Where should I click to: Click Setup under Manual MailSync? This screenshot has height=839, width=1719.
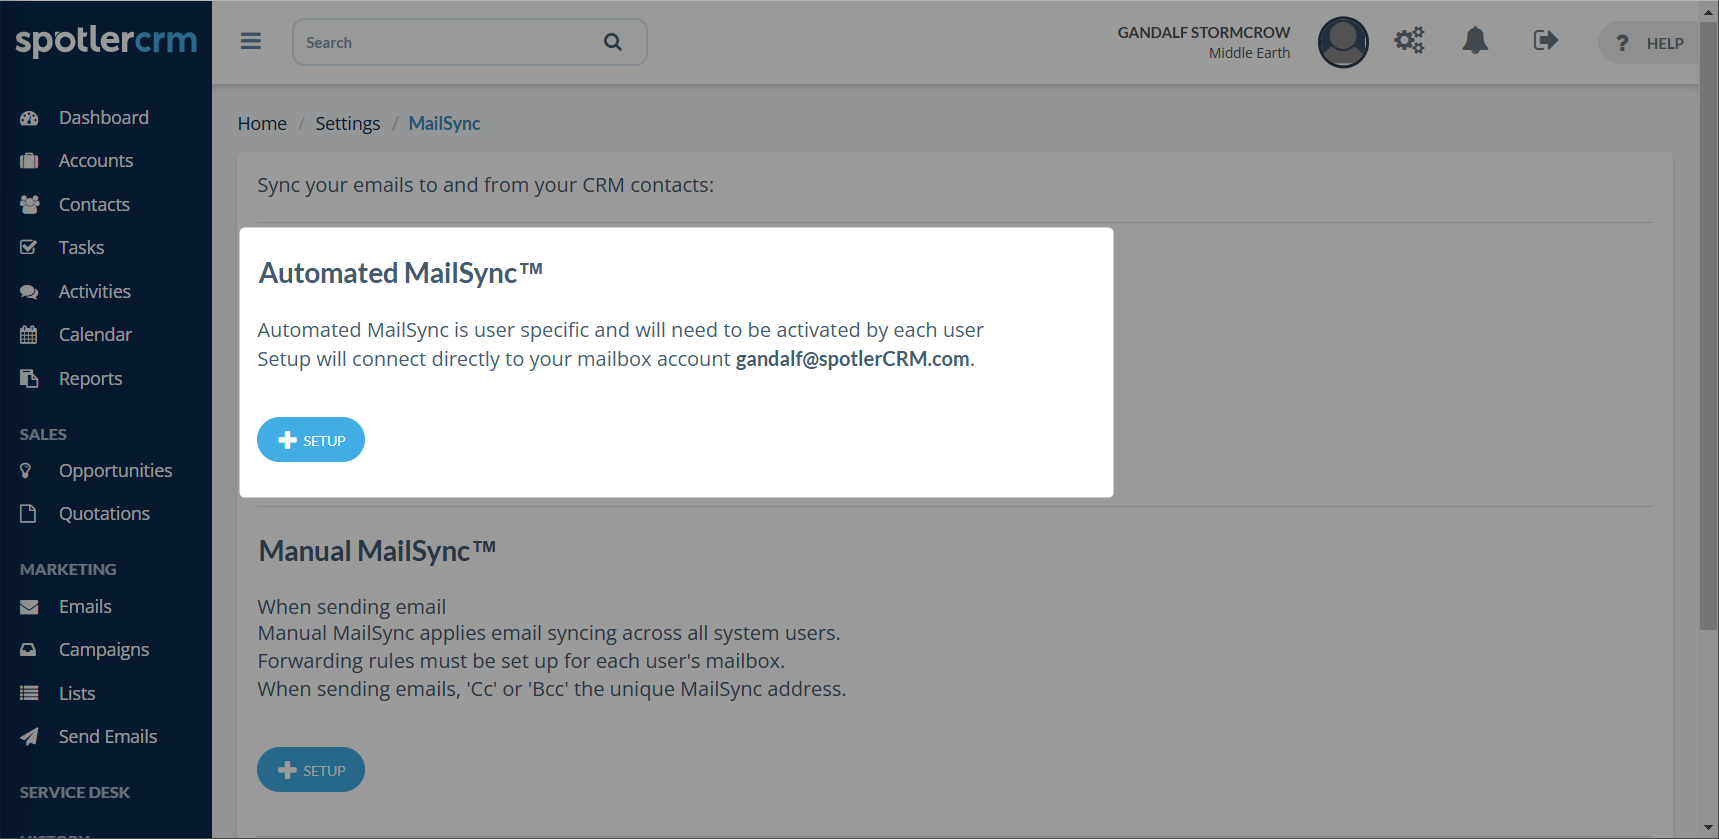coord(311,770)
